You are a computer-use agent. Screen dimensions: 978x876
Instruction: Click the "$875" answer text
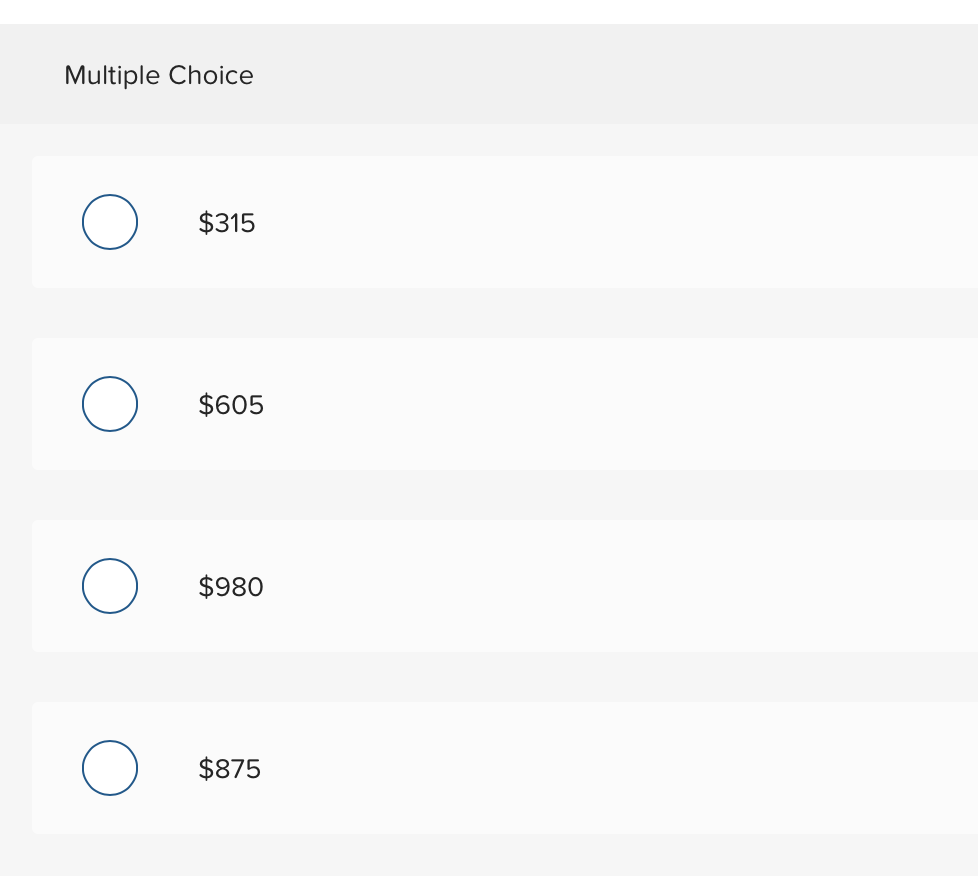pos(230,769)
